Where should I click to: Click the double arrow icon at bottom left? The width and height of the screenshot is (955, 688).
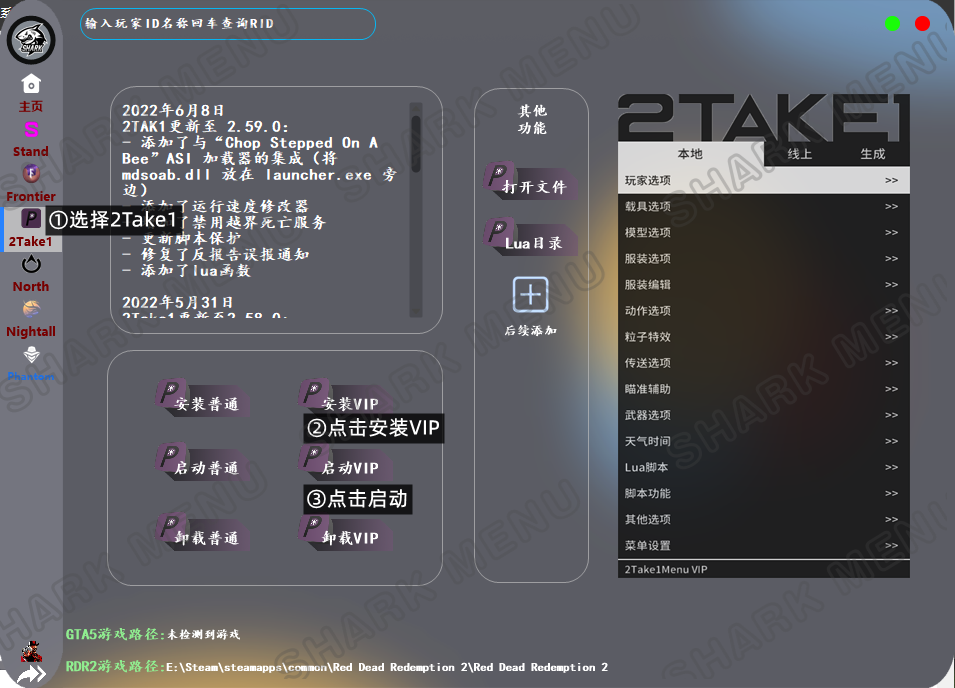click(31, 675)
